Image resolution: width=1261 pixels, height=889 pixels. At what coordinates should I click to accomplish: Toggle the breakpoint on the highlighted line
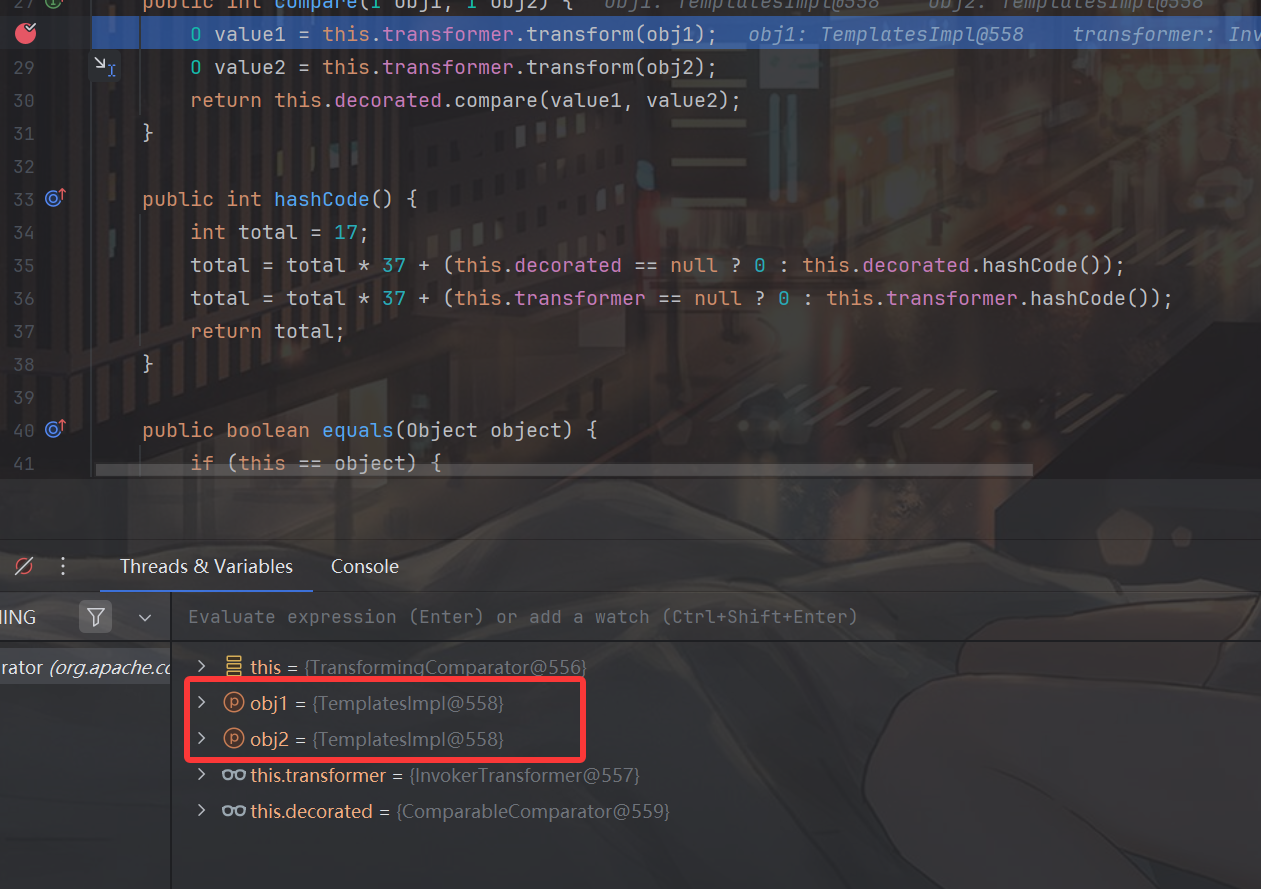[x=25, y=34]
